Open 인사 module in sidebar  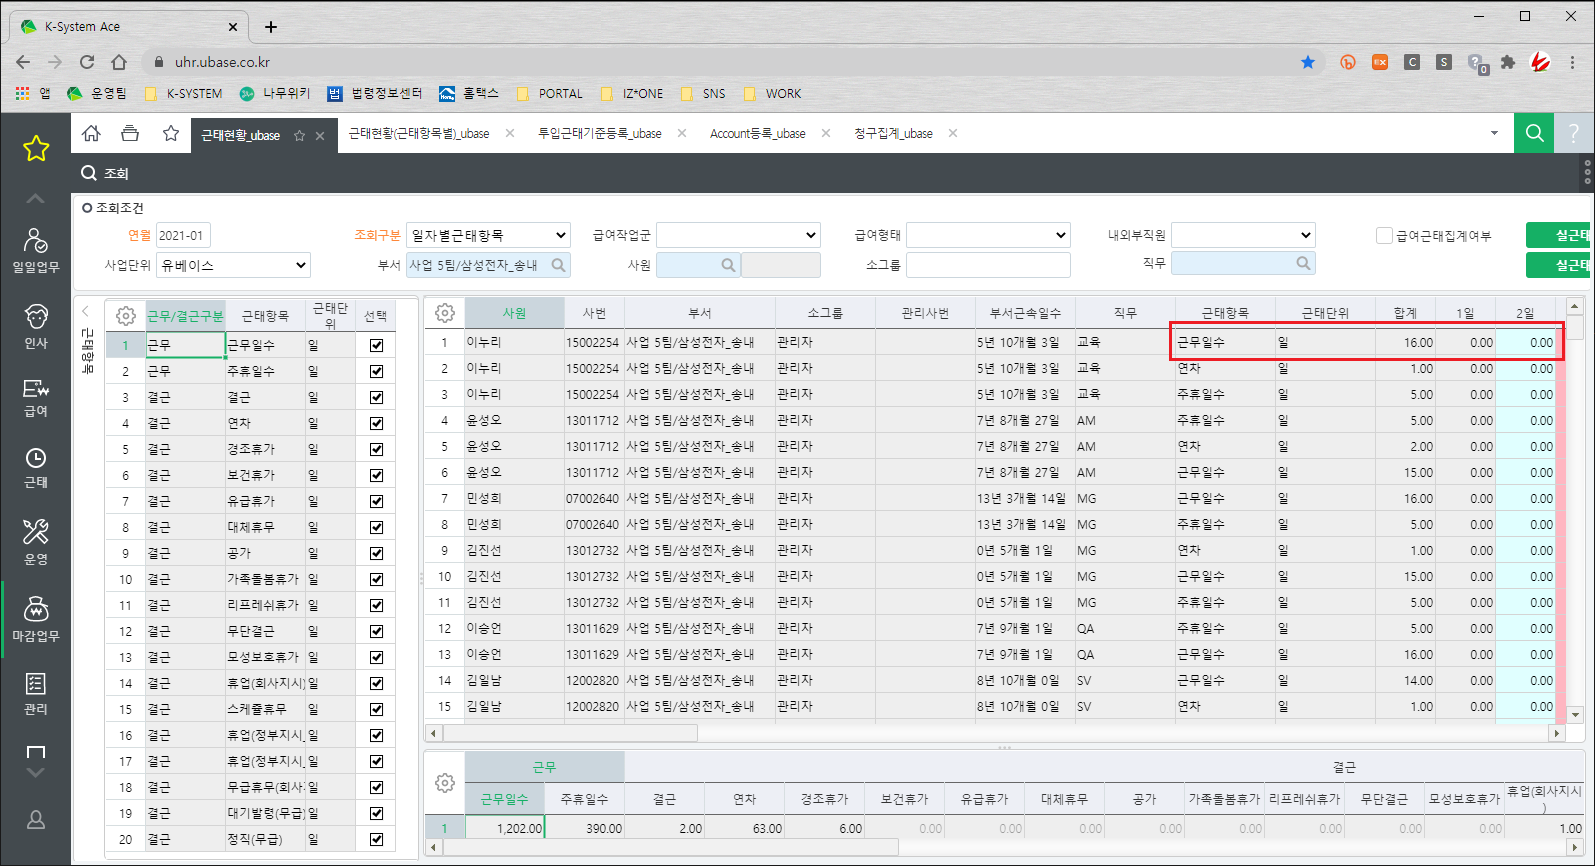click(x=36, y=326)
